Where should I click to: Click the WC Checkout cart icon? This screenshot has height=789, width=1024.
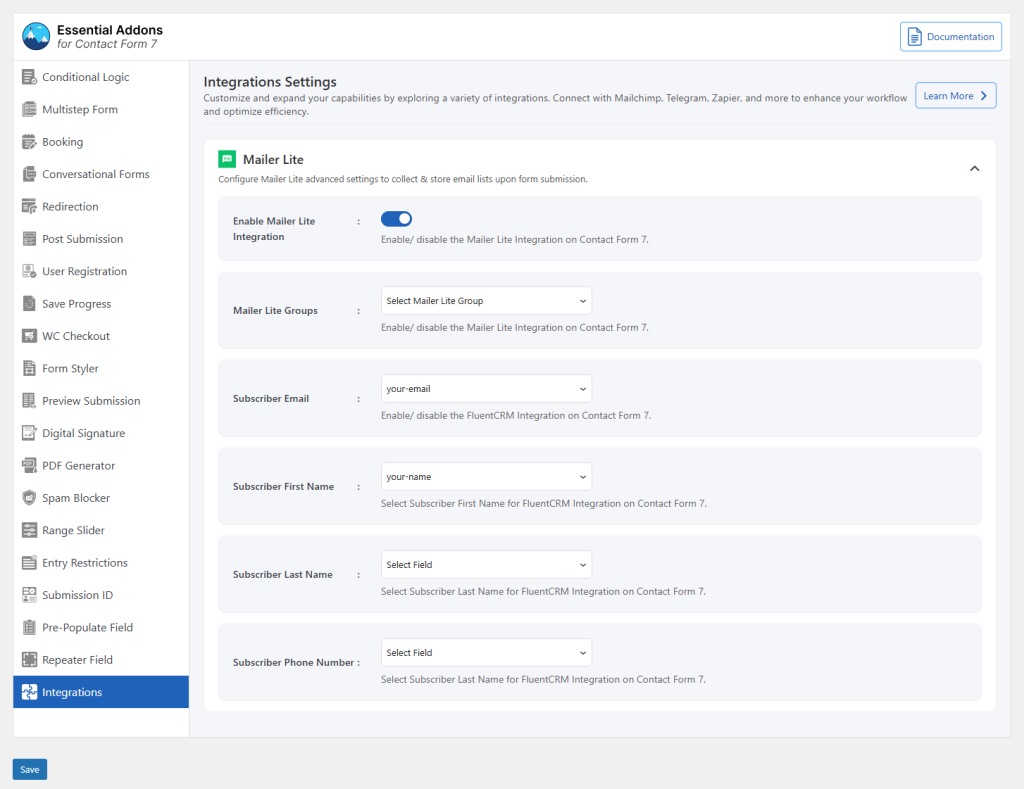tap(29, 336)
